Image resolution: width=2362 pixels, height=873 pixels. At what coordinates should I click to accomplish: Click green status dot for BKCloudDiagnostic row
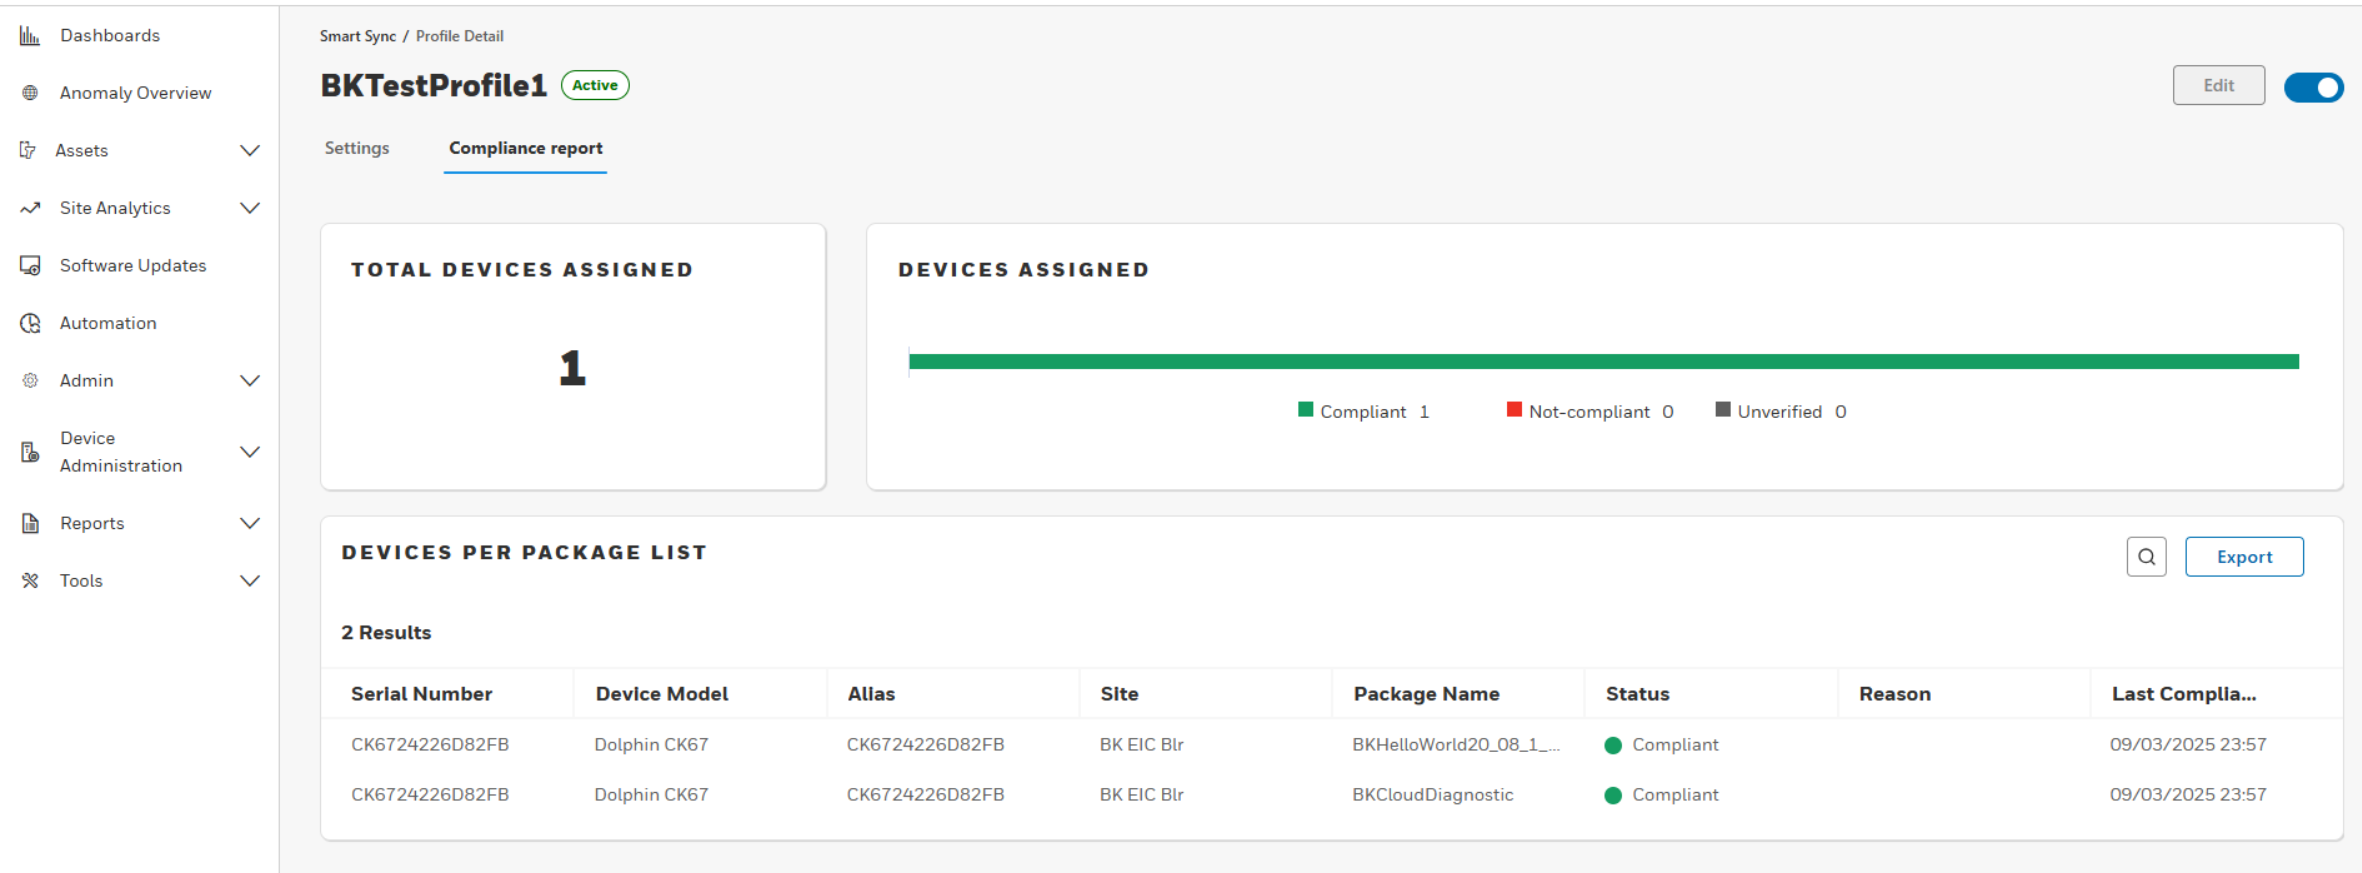[x=1612, y=796]
